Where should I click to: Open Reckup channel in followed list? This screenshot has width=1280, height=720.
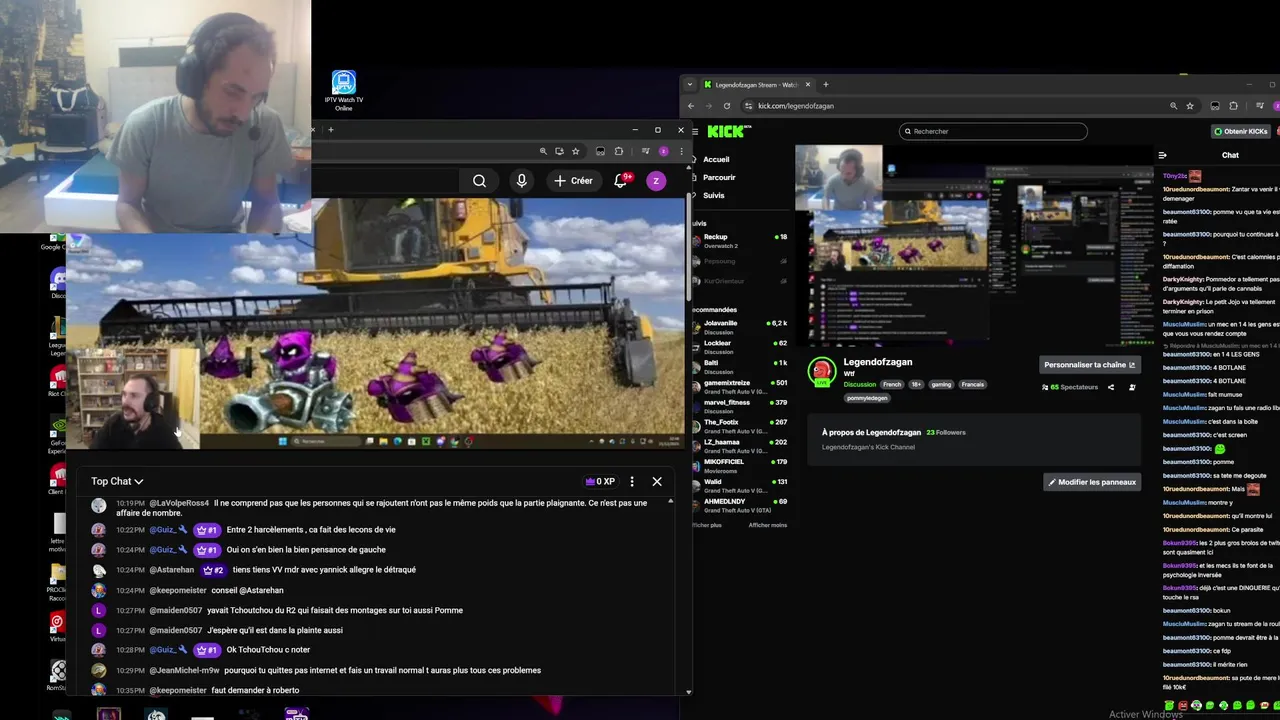click(740, 241)
